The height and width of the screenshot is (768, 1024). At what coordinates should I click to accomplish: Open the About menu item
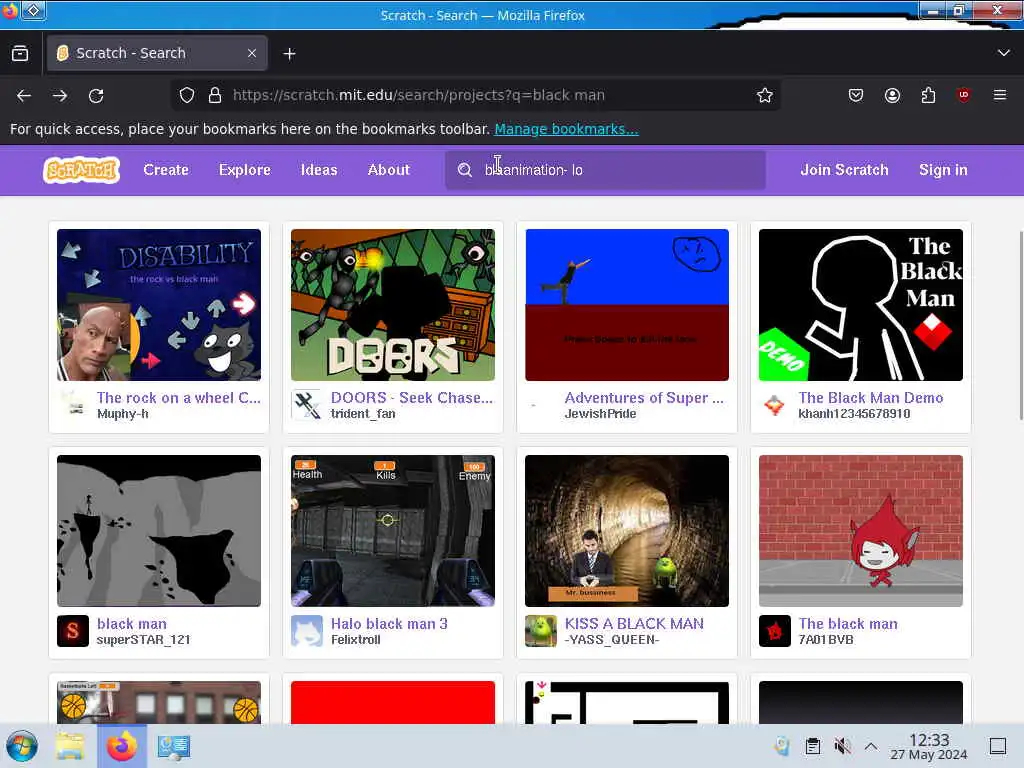click(389, 170)
